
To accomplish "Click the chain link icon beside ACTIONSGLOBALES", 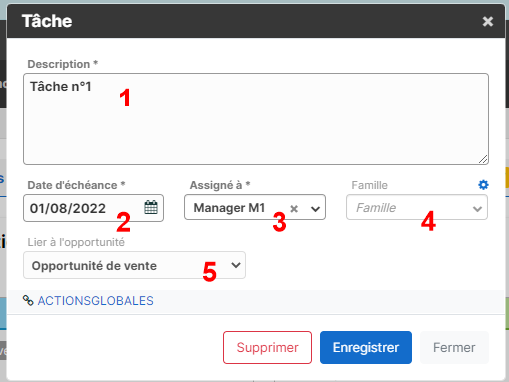I will pyautogui.click(x=28, y=300).
